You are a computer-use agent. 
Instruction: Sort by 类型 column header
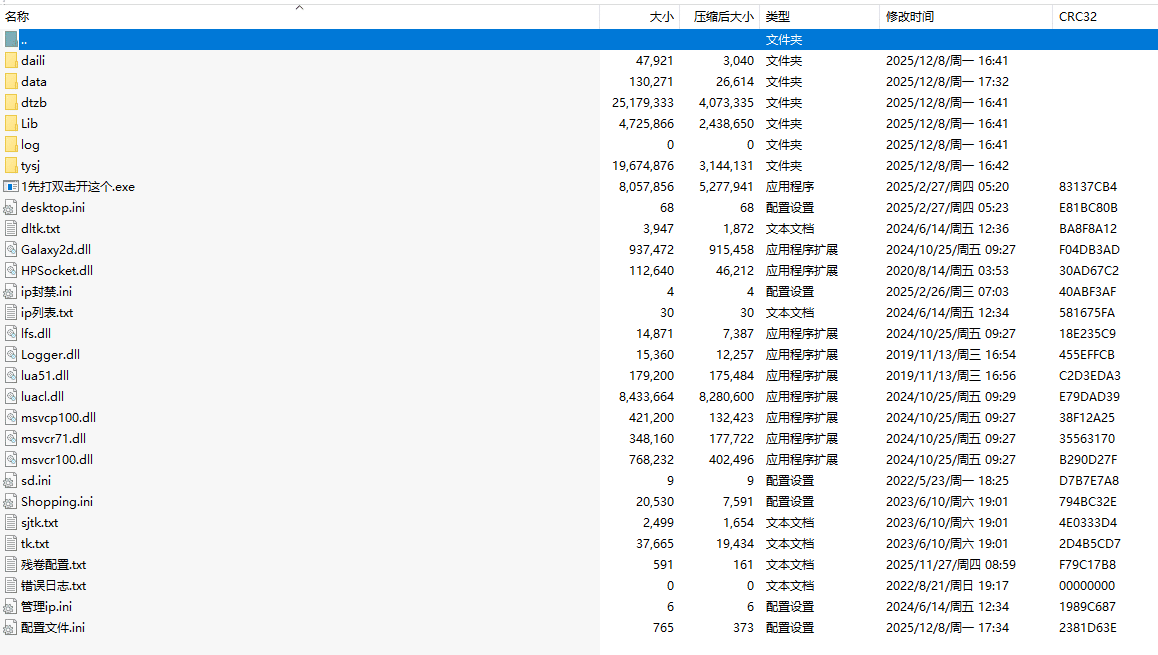tap(778, 17)
